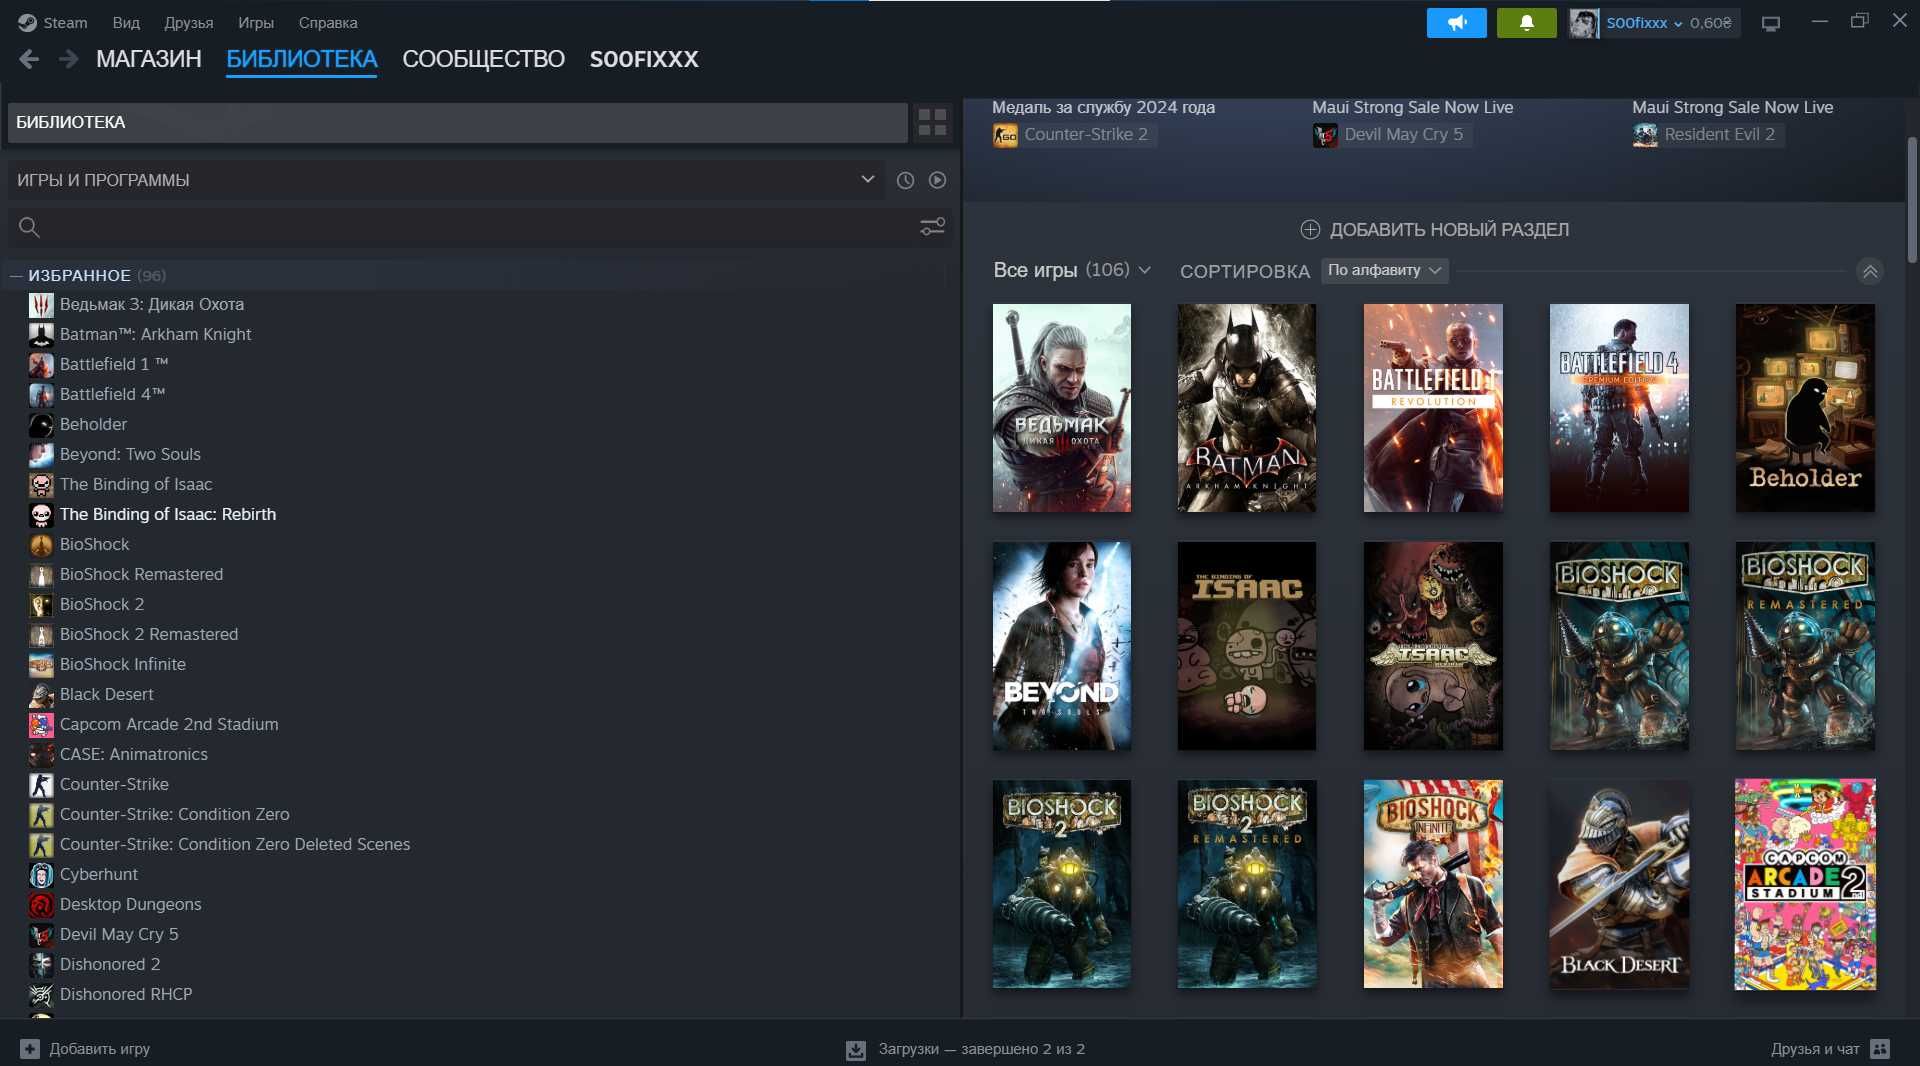Select the Battlefield 1 Revolution cover

(x=1433, y=408)
